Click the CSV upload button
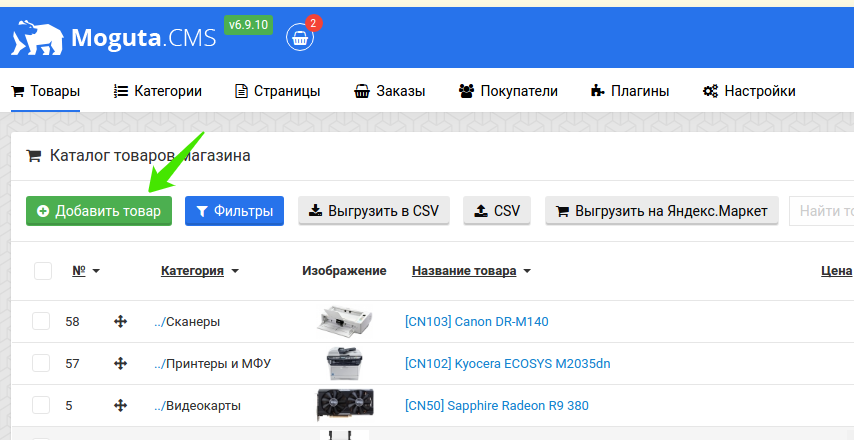The image size is (854, 440). pos(497,211)
